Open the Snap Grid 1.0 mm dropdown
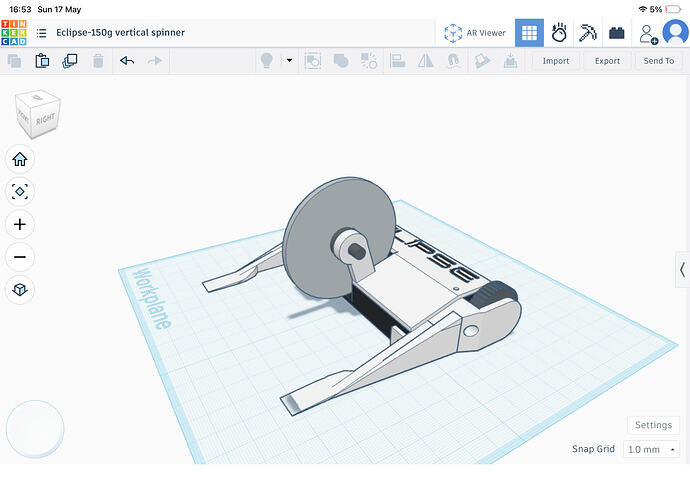690x479 pixels. (652, 449)
